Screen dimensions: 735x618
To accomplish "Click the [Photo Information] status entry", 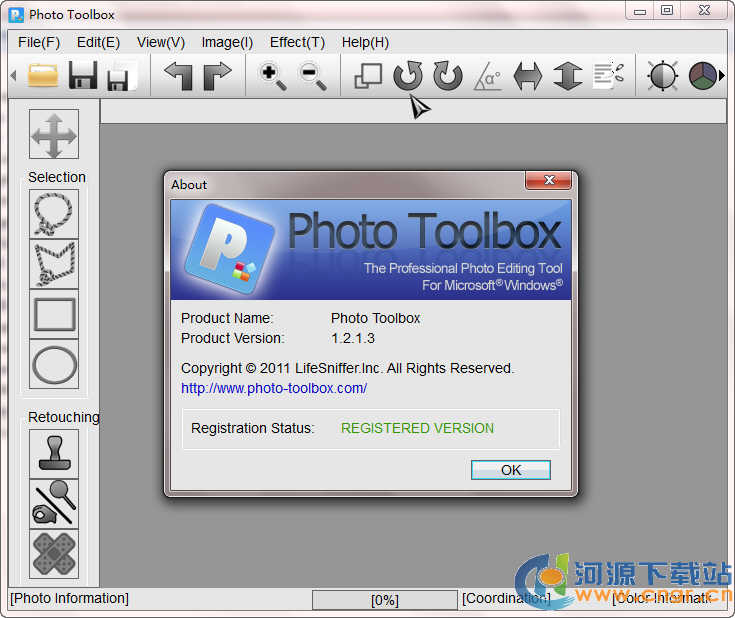I will (x=69, y=598).
